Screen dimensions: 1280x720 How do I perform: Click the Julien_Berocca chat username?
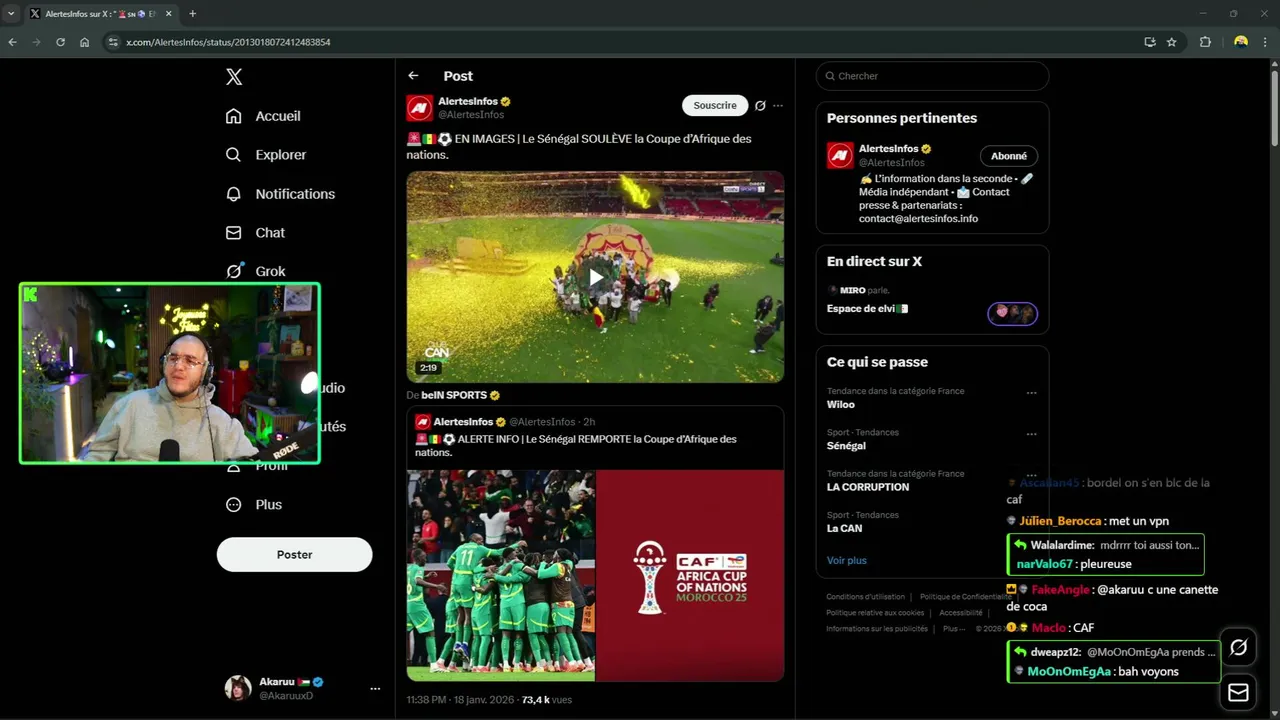tap(1060, 521)
